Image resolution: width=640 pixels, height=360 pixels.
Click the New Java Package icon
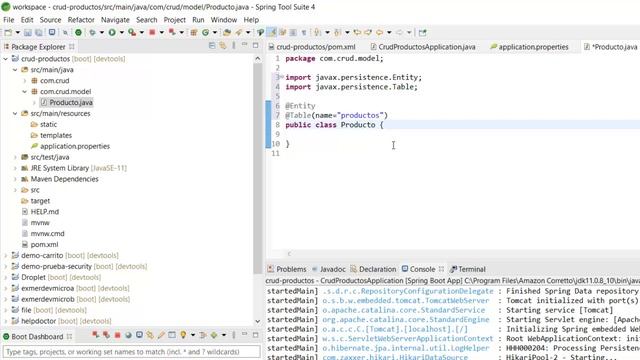[x=194, y=32]
